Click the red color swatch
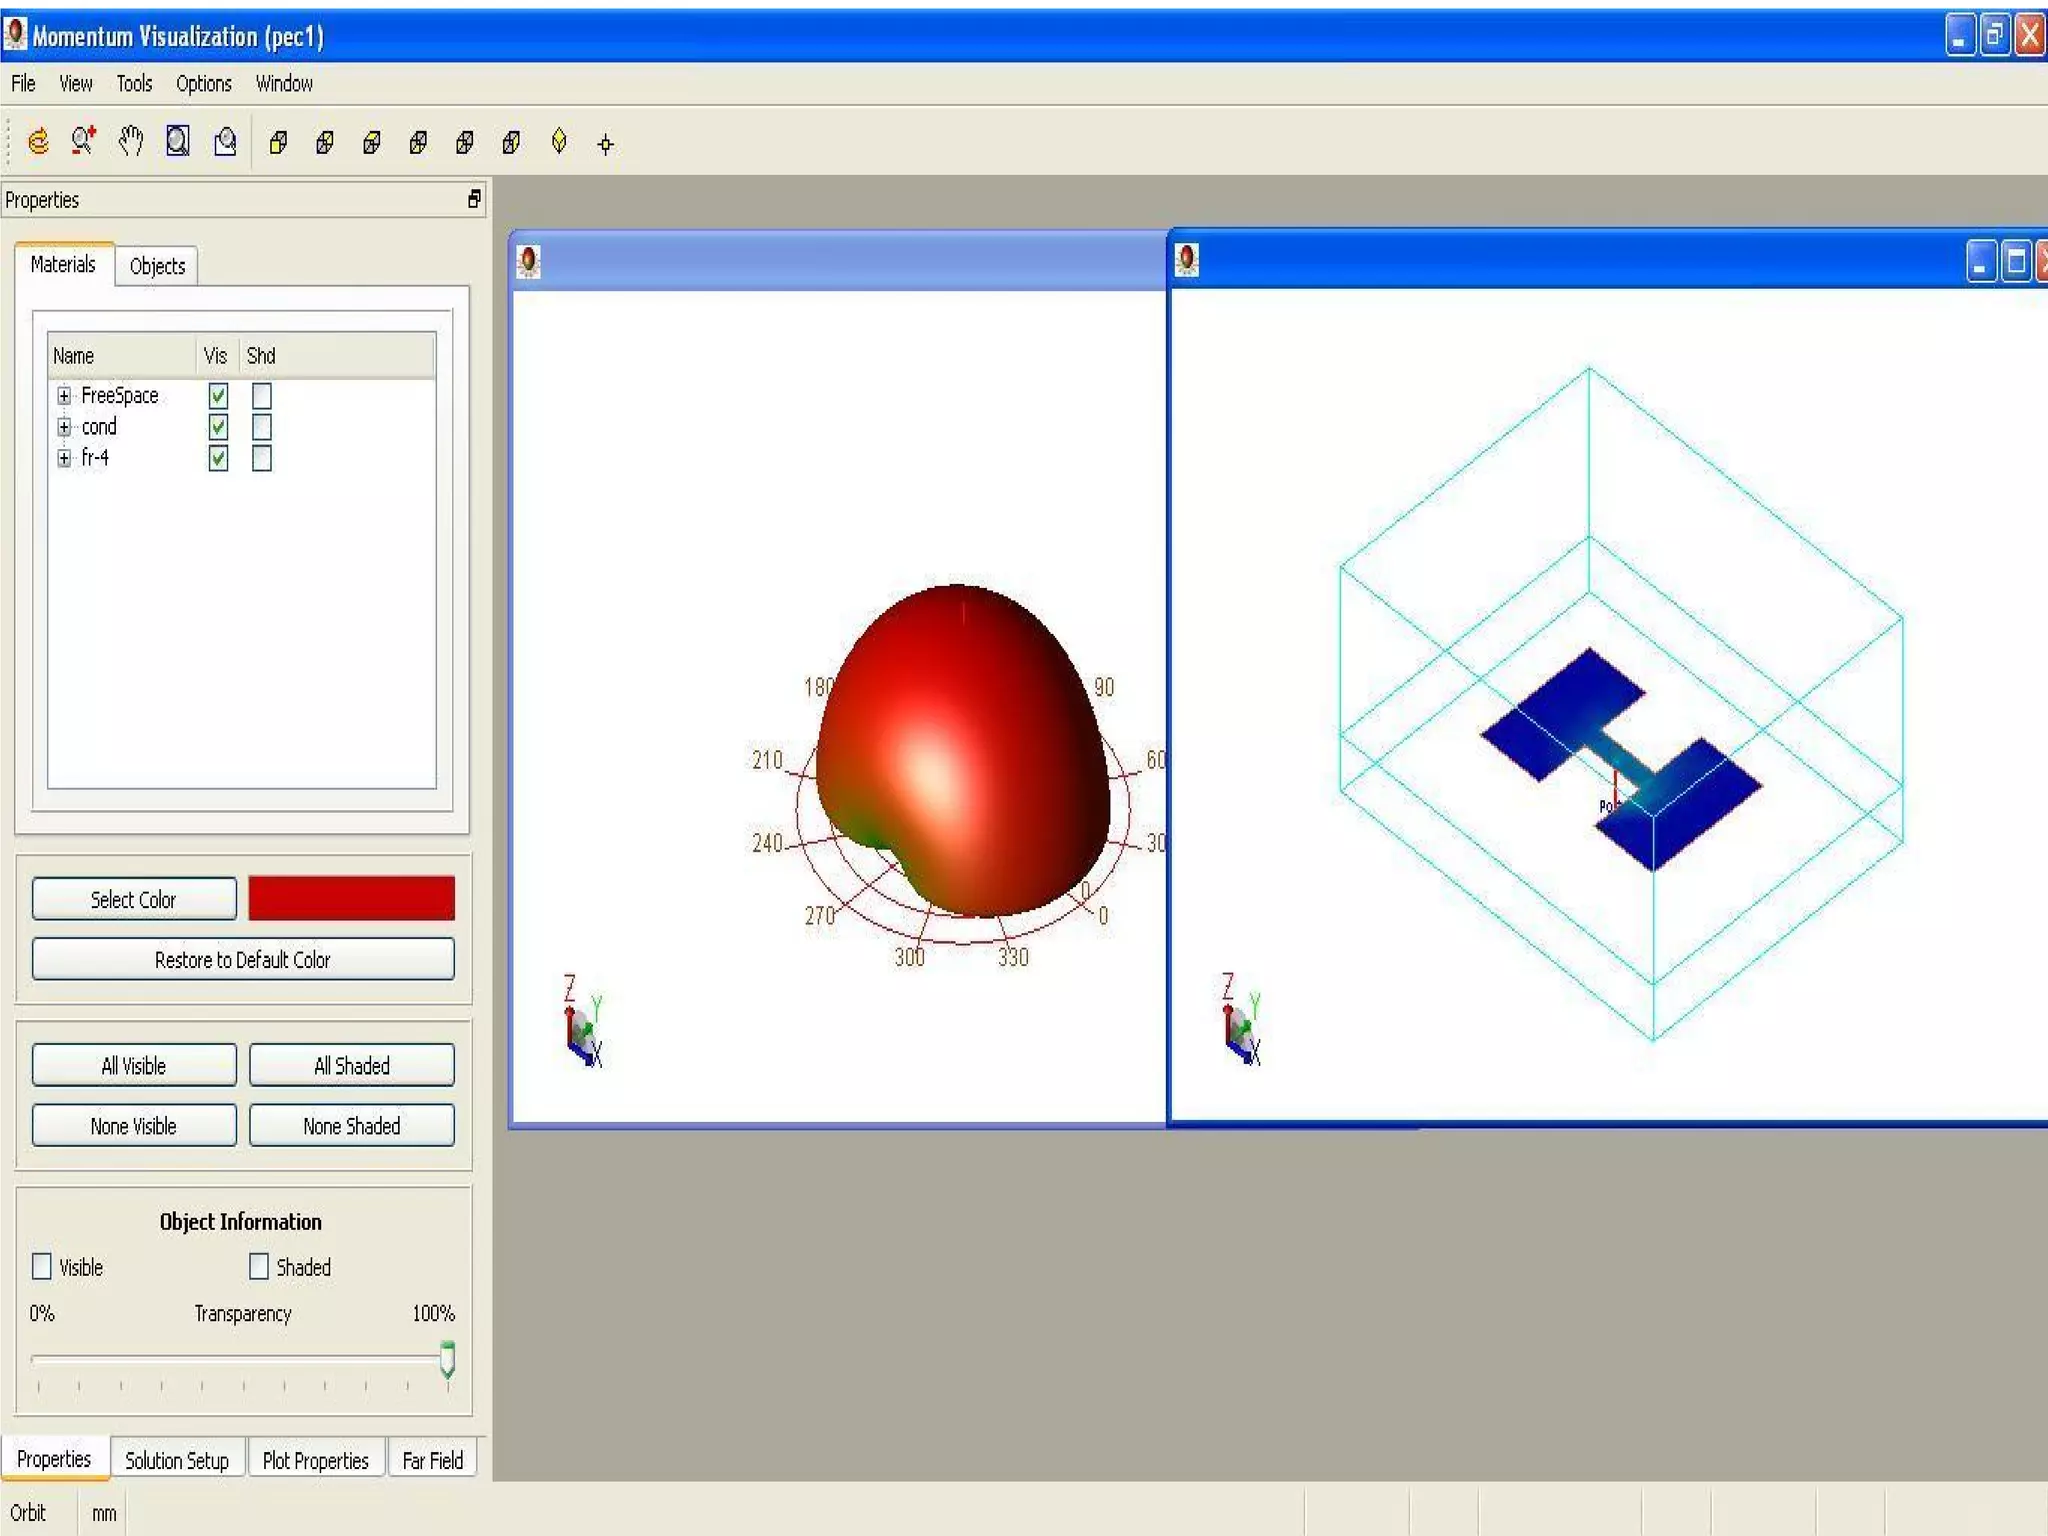Image resolution: width=2048 pixels, height=1536 pixels. click(351, 898)
